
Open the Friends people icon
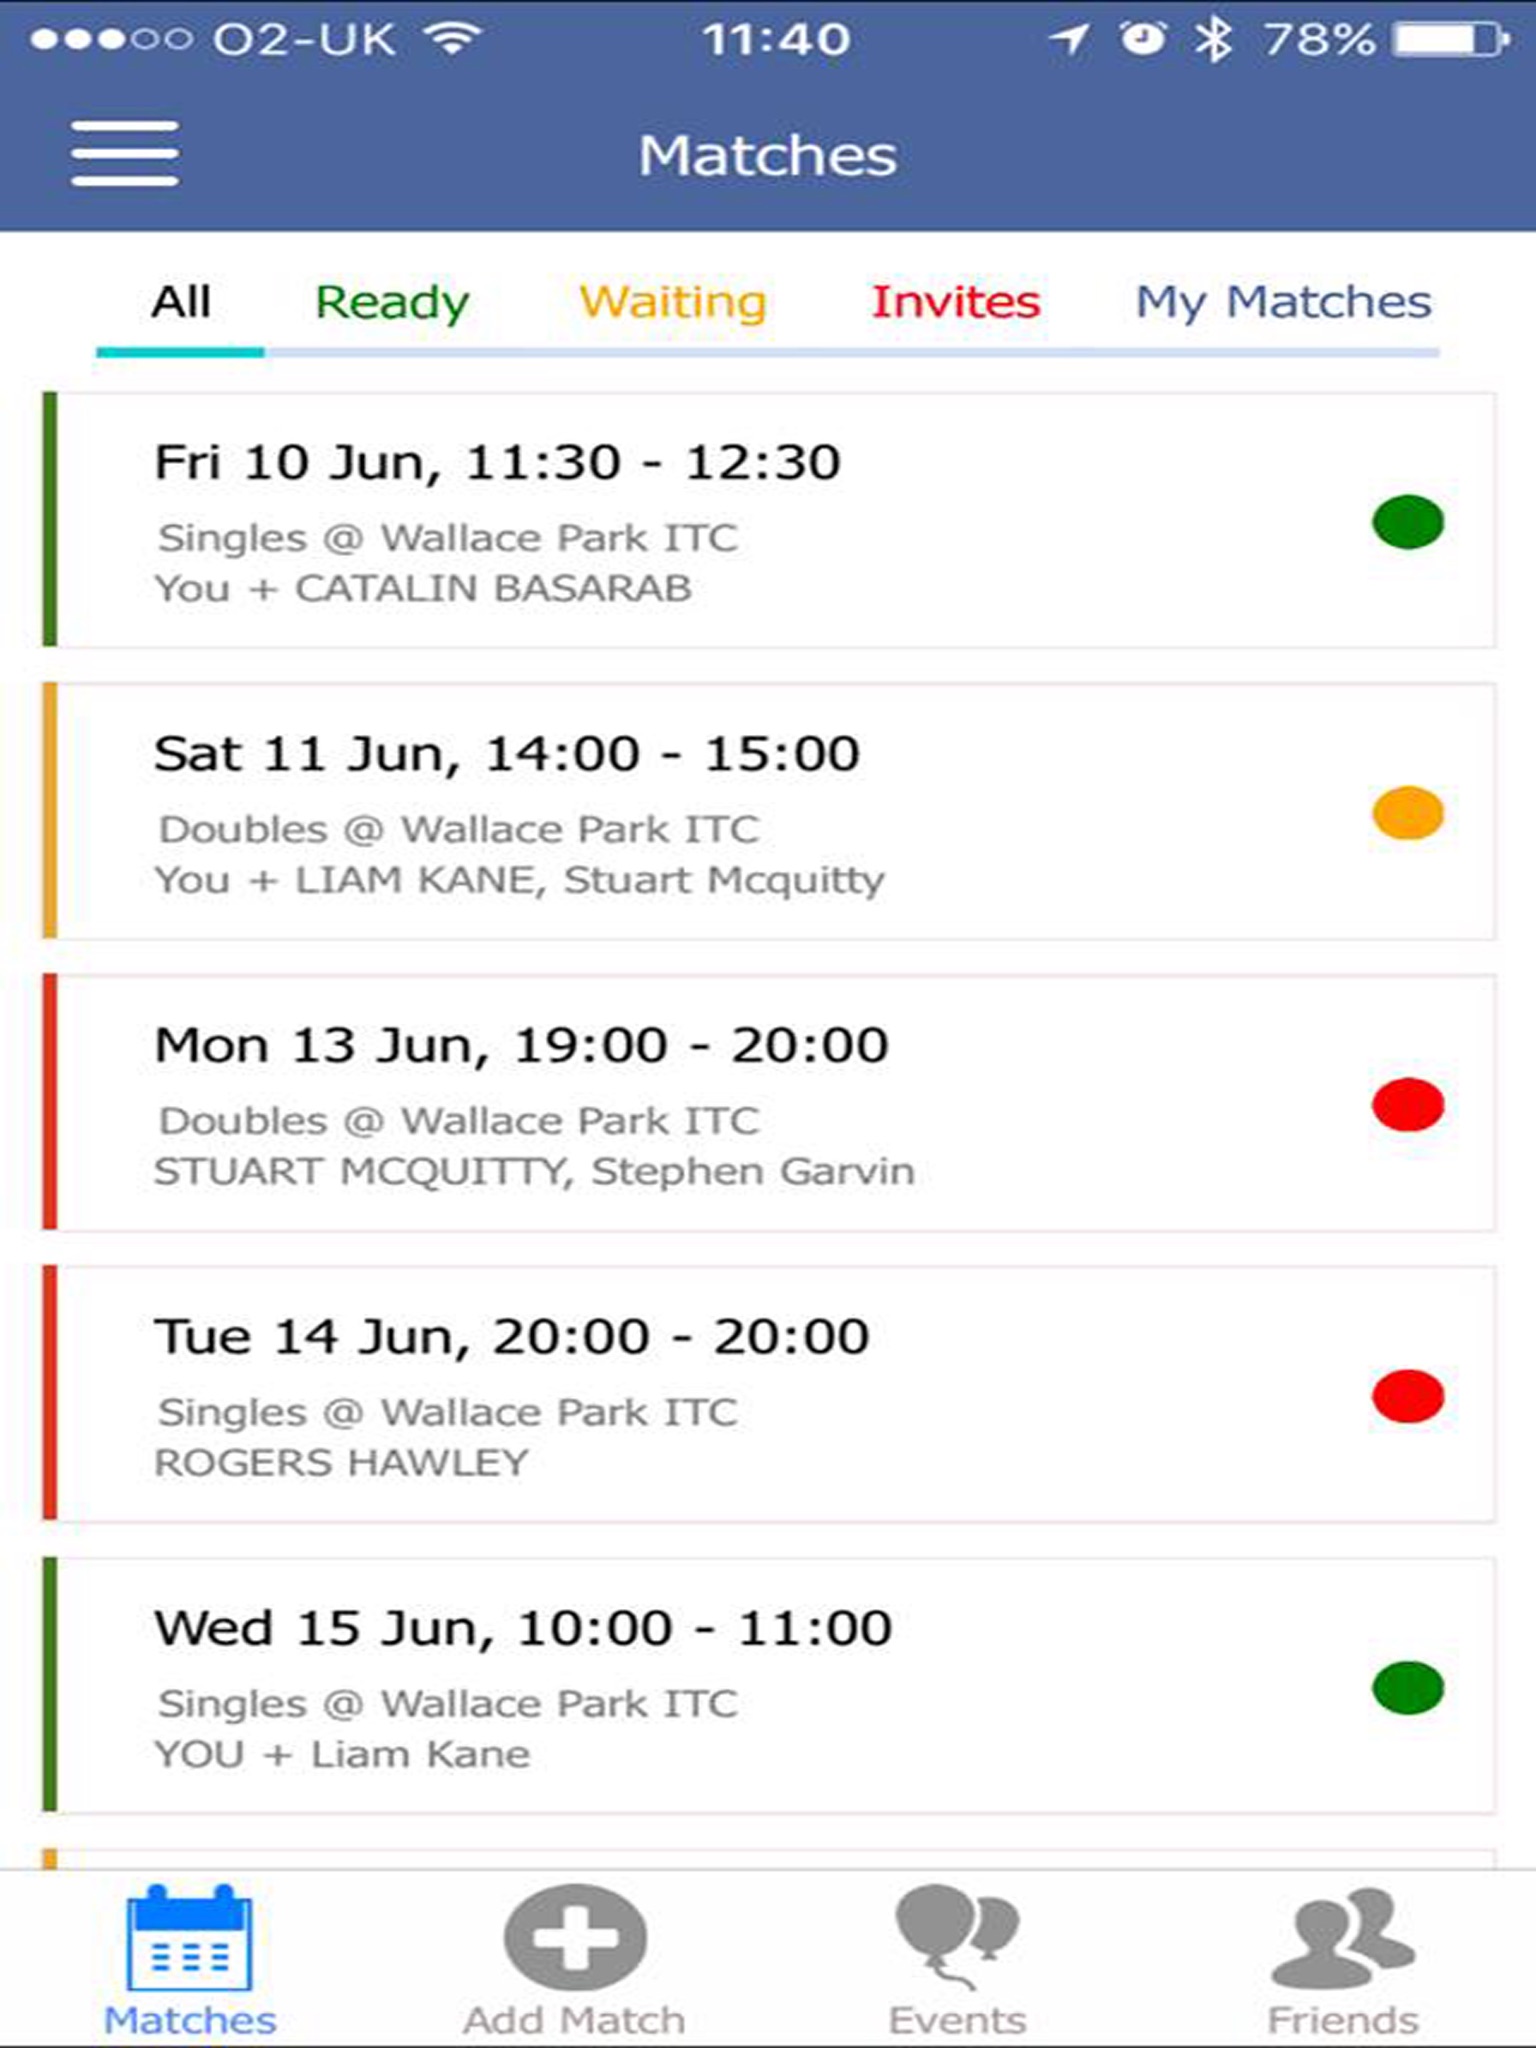tap(1342, 1938)
